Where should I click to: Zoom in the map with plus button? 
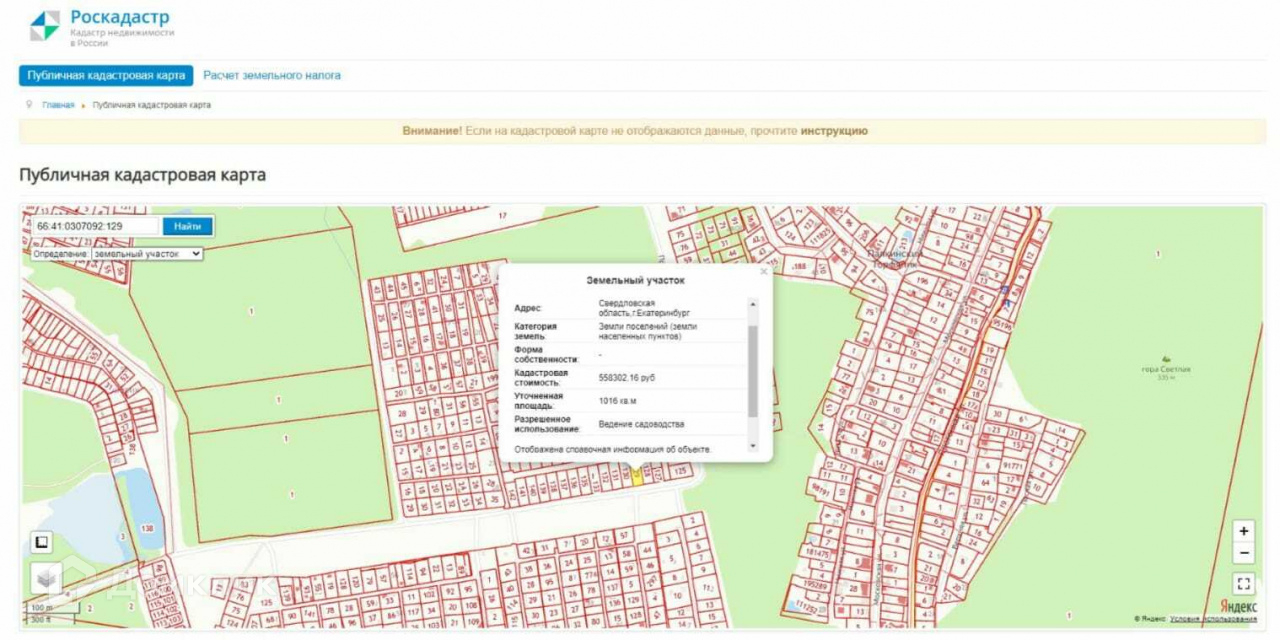1243,531
